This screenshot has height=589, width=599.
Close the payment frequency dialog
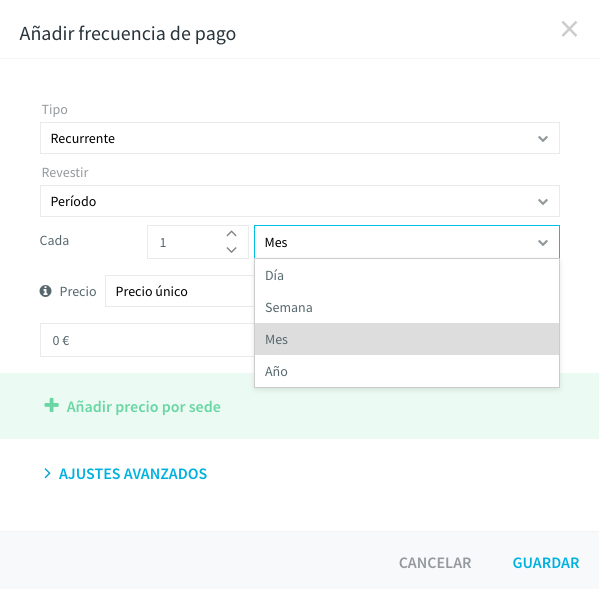[x=569, y=29]
